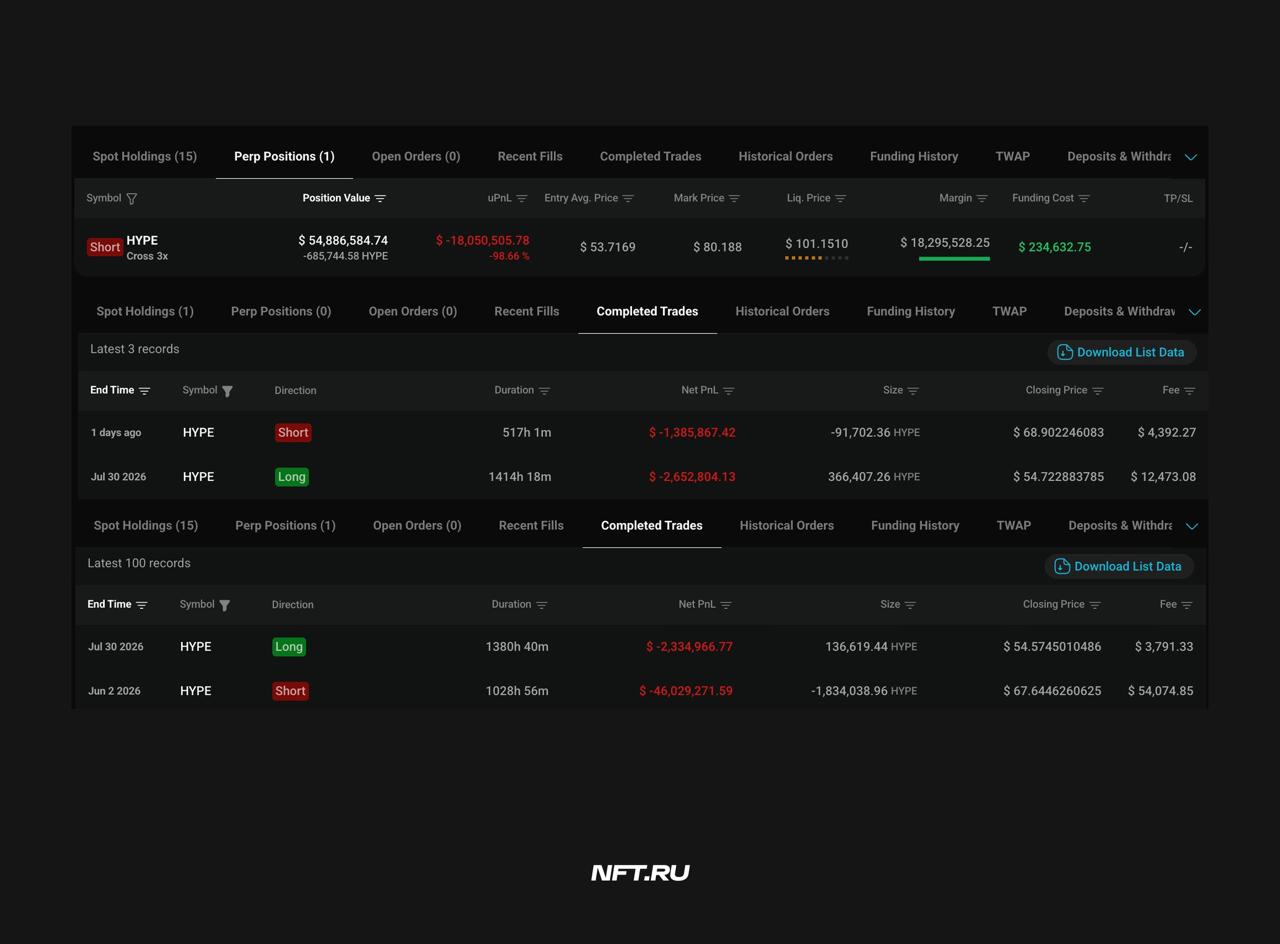1280x944 pixels.
Task: Click position size -685,744.58 HYPE
Action: click(x=345, y=257)
